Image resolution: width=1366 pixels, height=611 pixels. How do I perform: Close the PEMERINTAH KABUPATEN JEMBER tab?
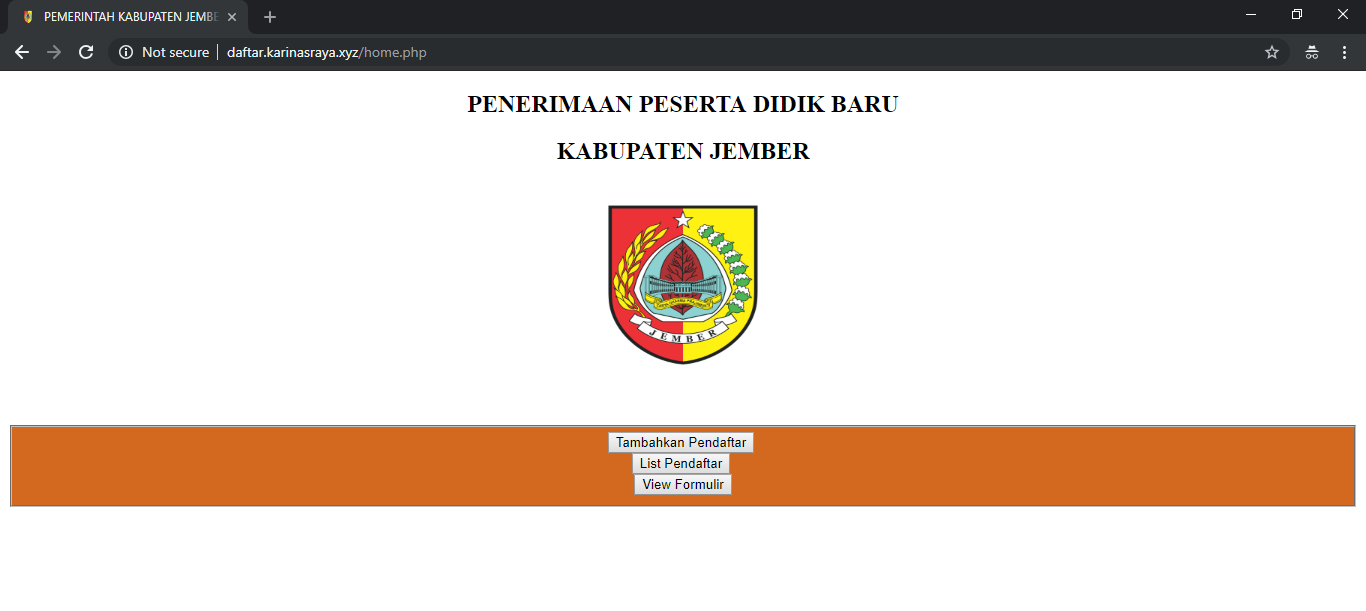coord(232,17)
